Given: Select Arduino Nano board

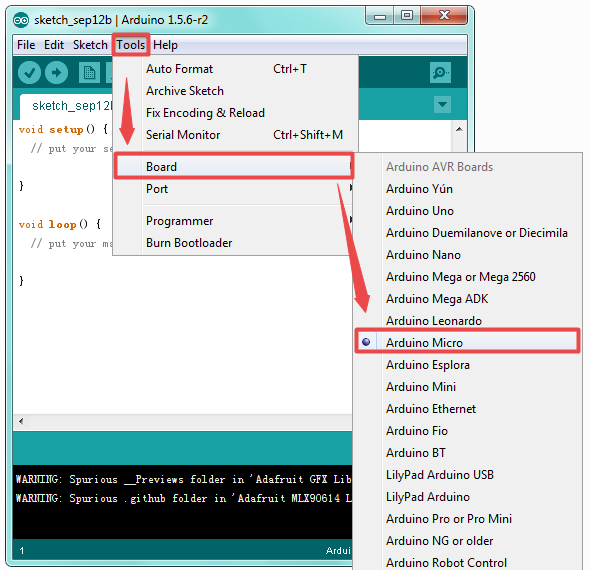Looking at the screenshot, I should (467, 254).
